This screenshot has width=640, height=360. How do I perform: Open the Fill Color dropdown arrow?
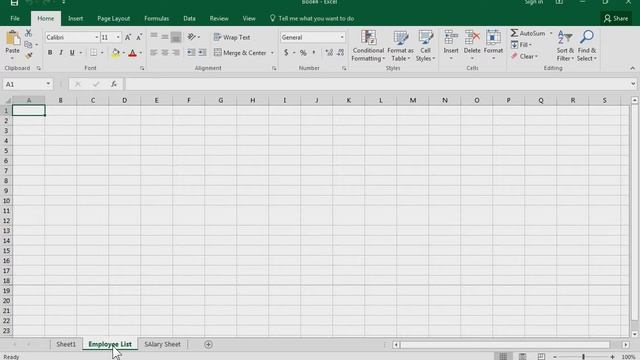pyautogui.click(x=124, y=53)
